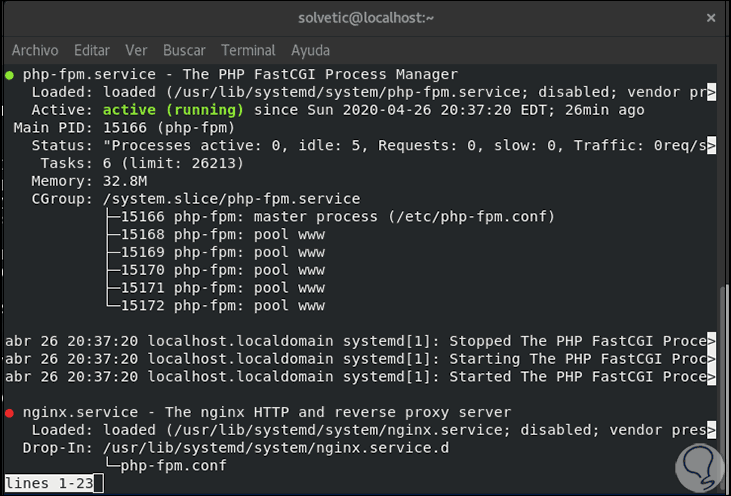Open the Ayuda help menu
Viewport: 731px width, 496px height.
point(310,50)
